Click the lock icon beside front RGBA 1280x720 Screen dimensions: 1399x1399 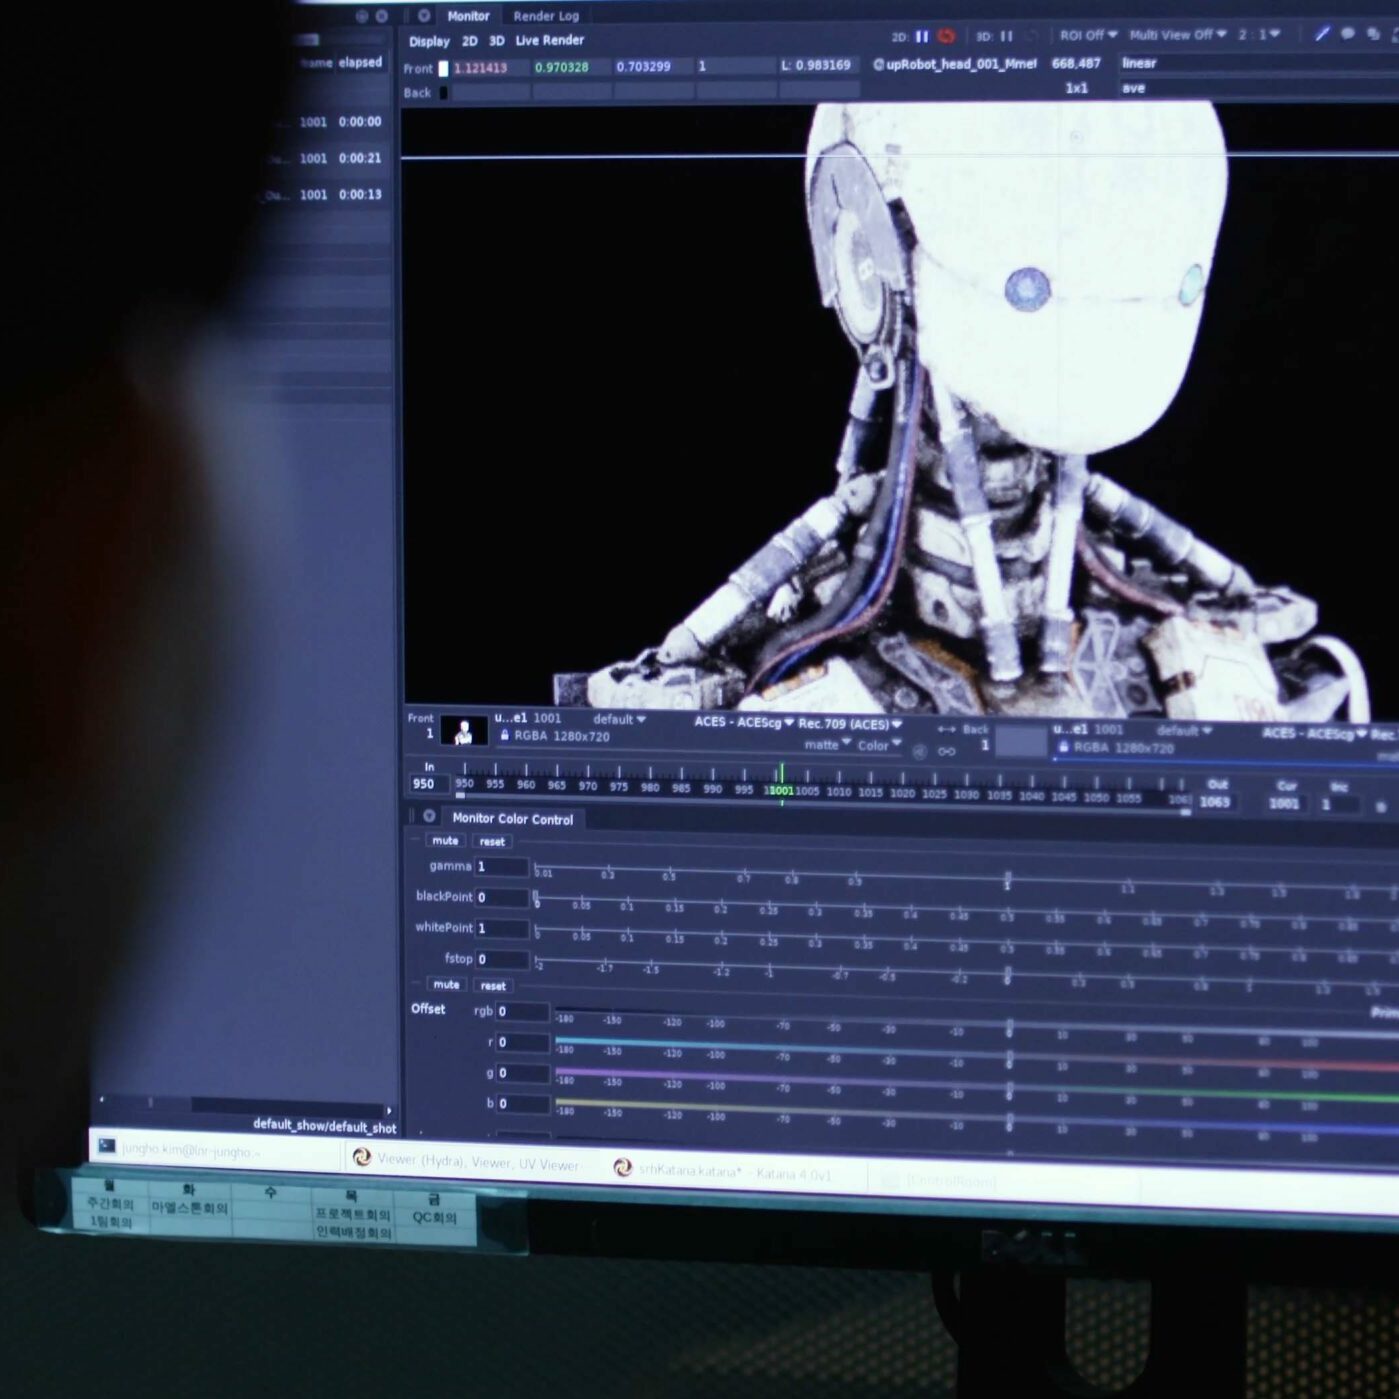[x=505, y=737]
